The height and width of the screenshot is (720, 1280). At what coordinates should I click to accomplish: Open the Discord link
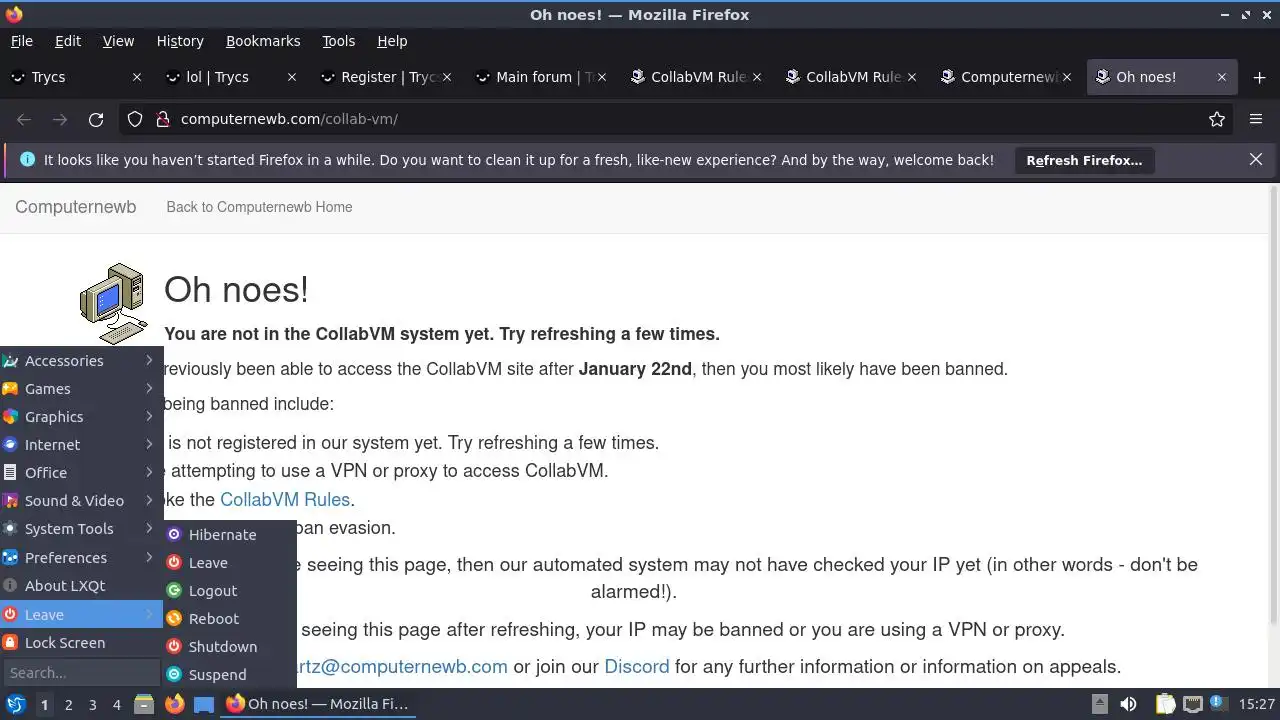637,667
